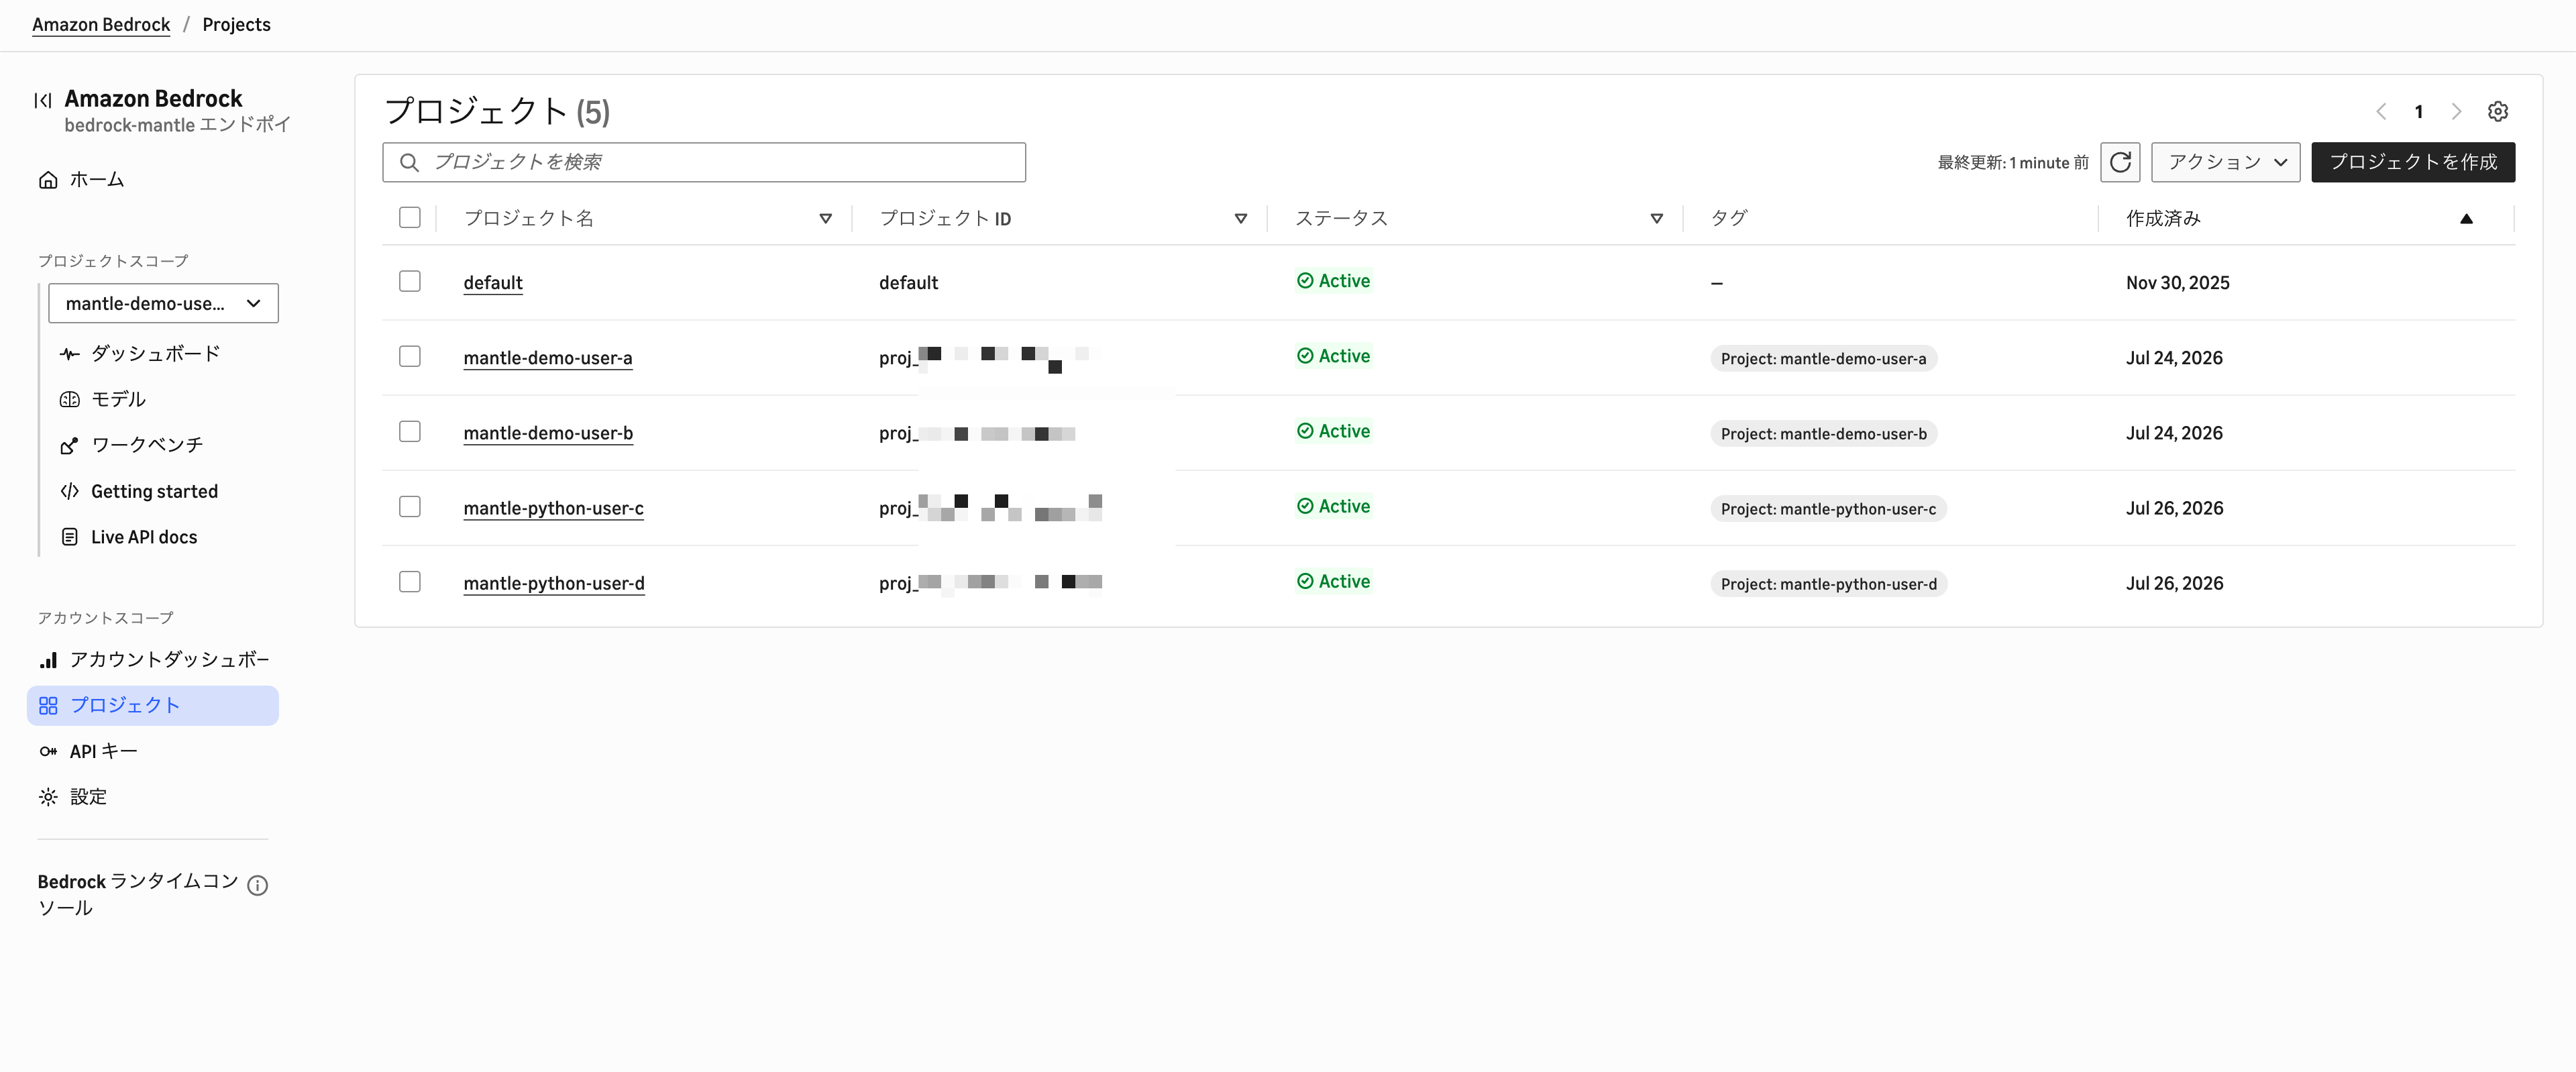Click the 作成済み column header
Viewport: 2576px width, 1072px height.
(2163, 218)
